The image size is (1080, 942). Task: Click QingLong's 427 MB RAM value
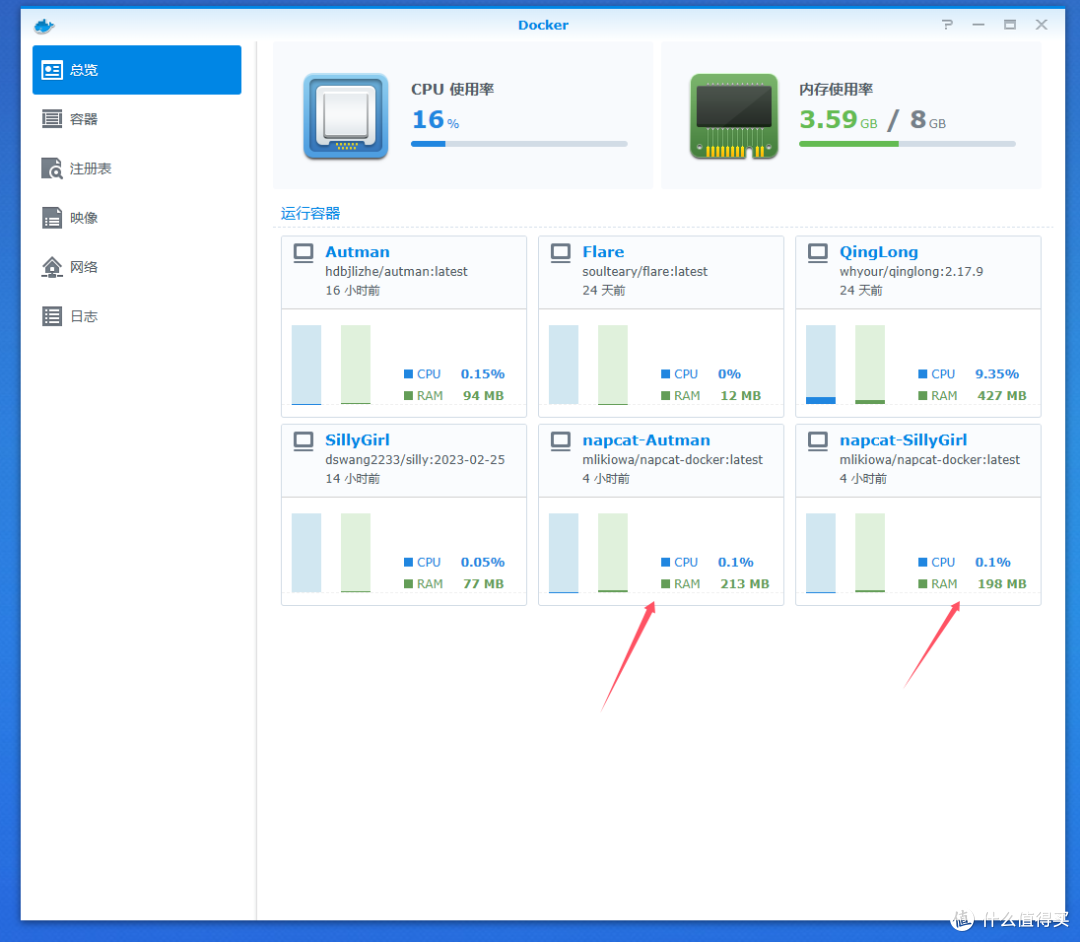tap(1001, 396)
